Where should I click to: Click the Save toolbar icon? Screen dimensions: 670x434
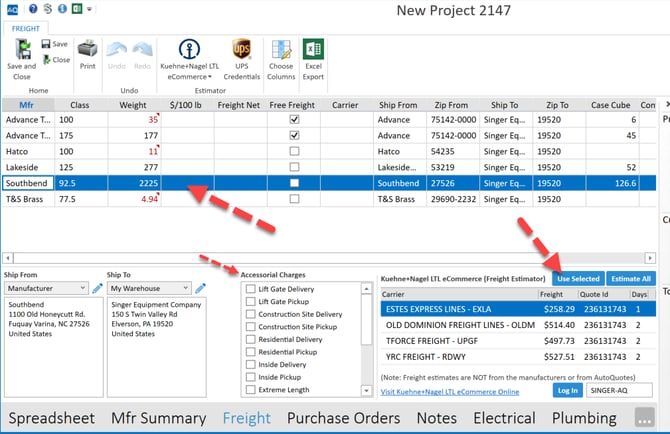point(46,44)
